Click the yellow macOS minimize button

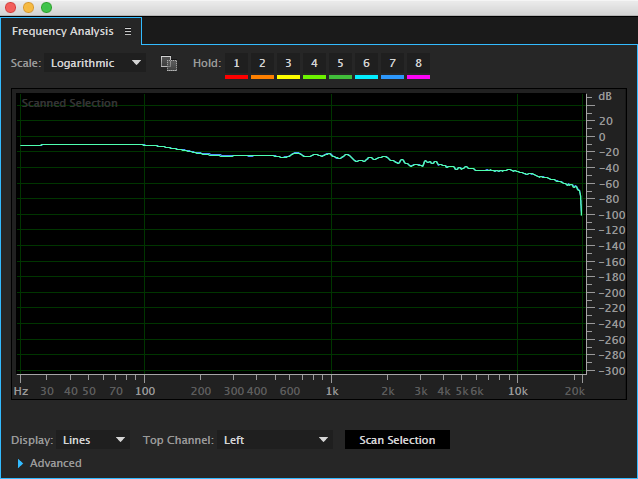tap(28, 7)
